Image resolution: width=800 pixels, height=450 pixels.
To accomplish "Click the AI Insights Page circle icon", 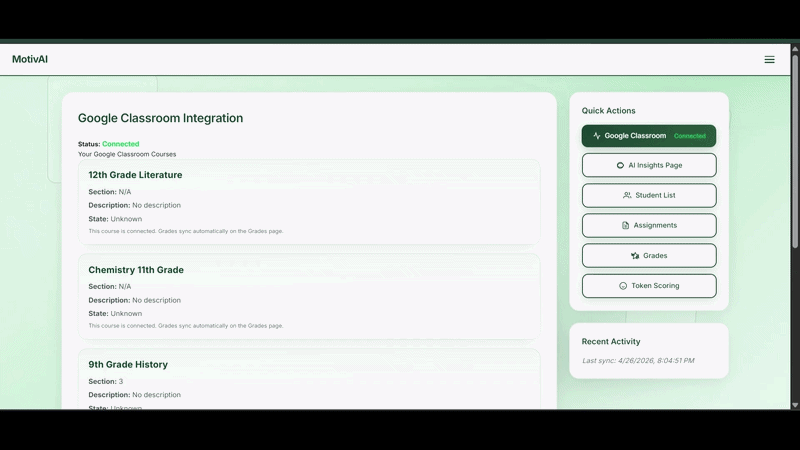I will click(620, 165).
